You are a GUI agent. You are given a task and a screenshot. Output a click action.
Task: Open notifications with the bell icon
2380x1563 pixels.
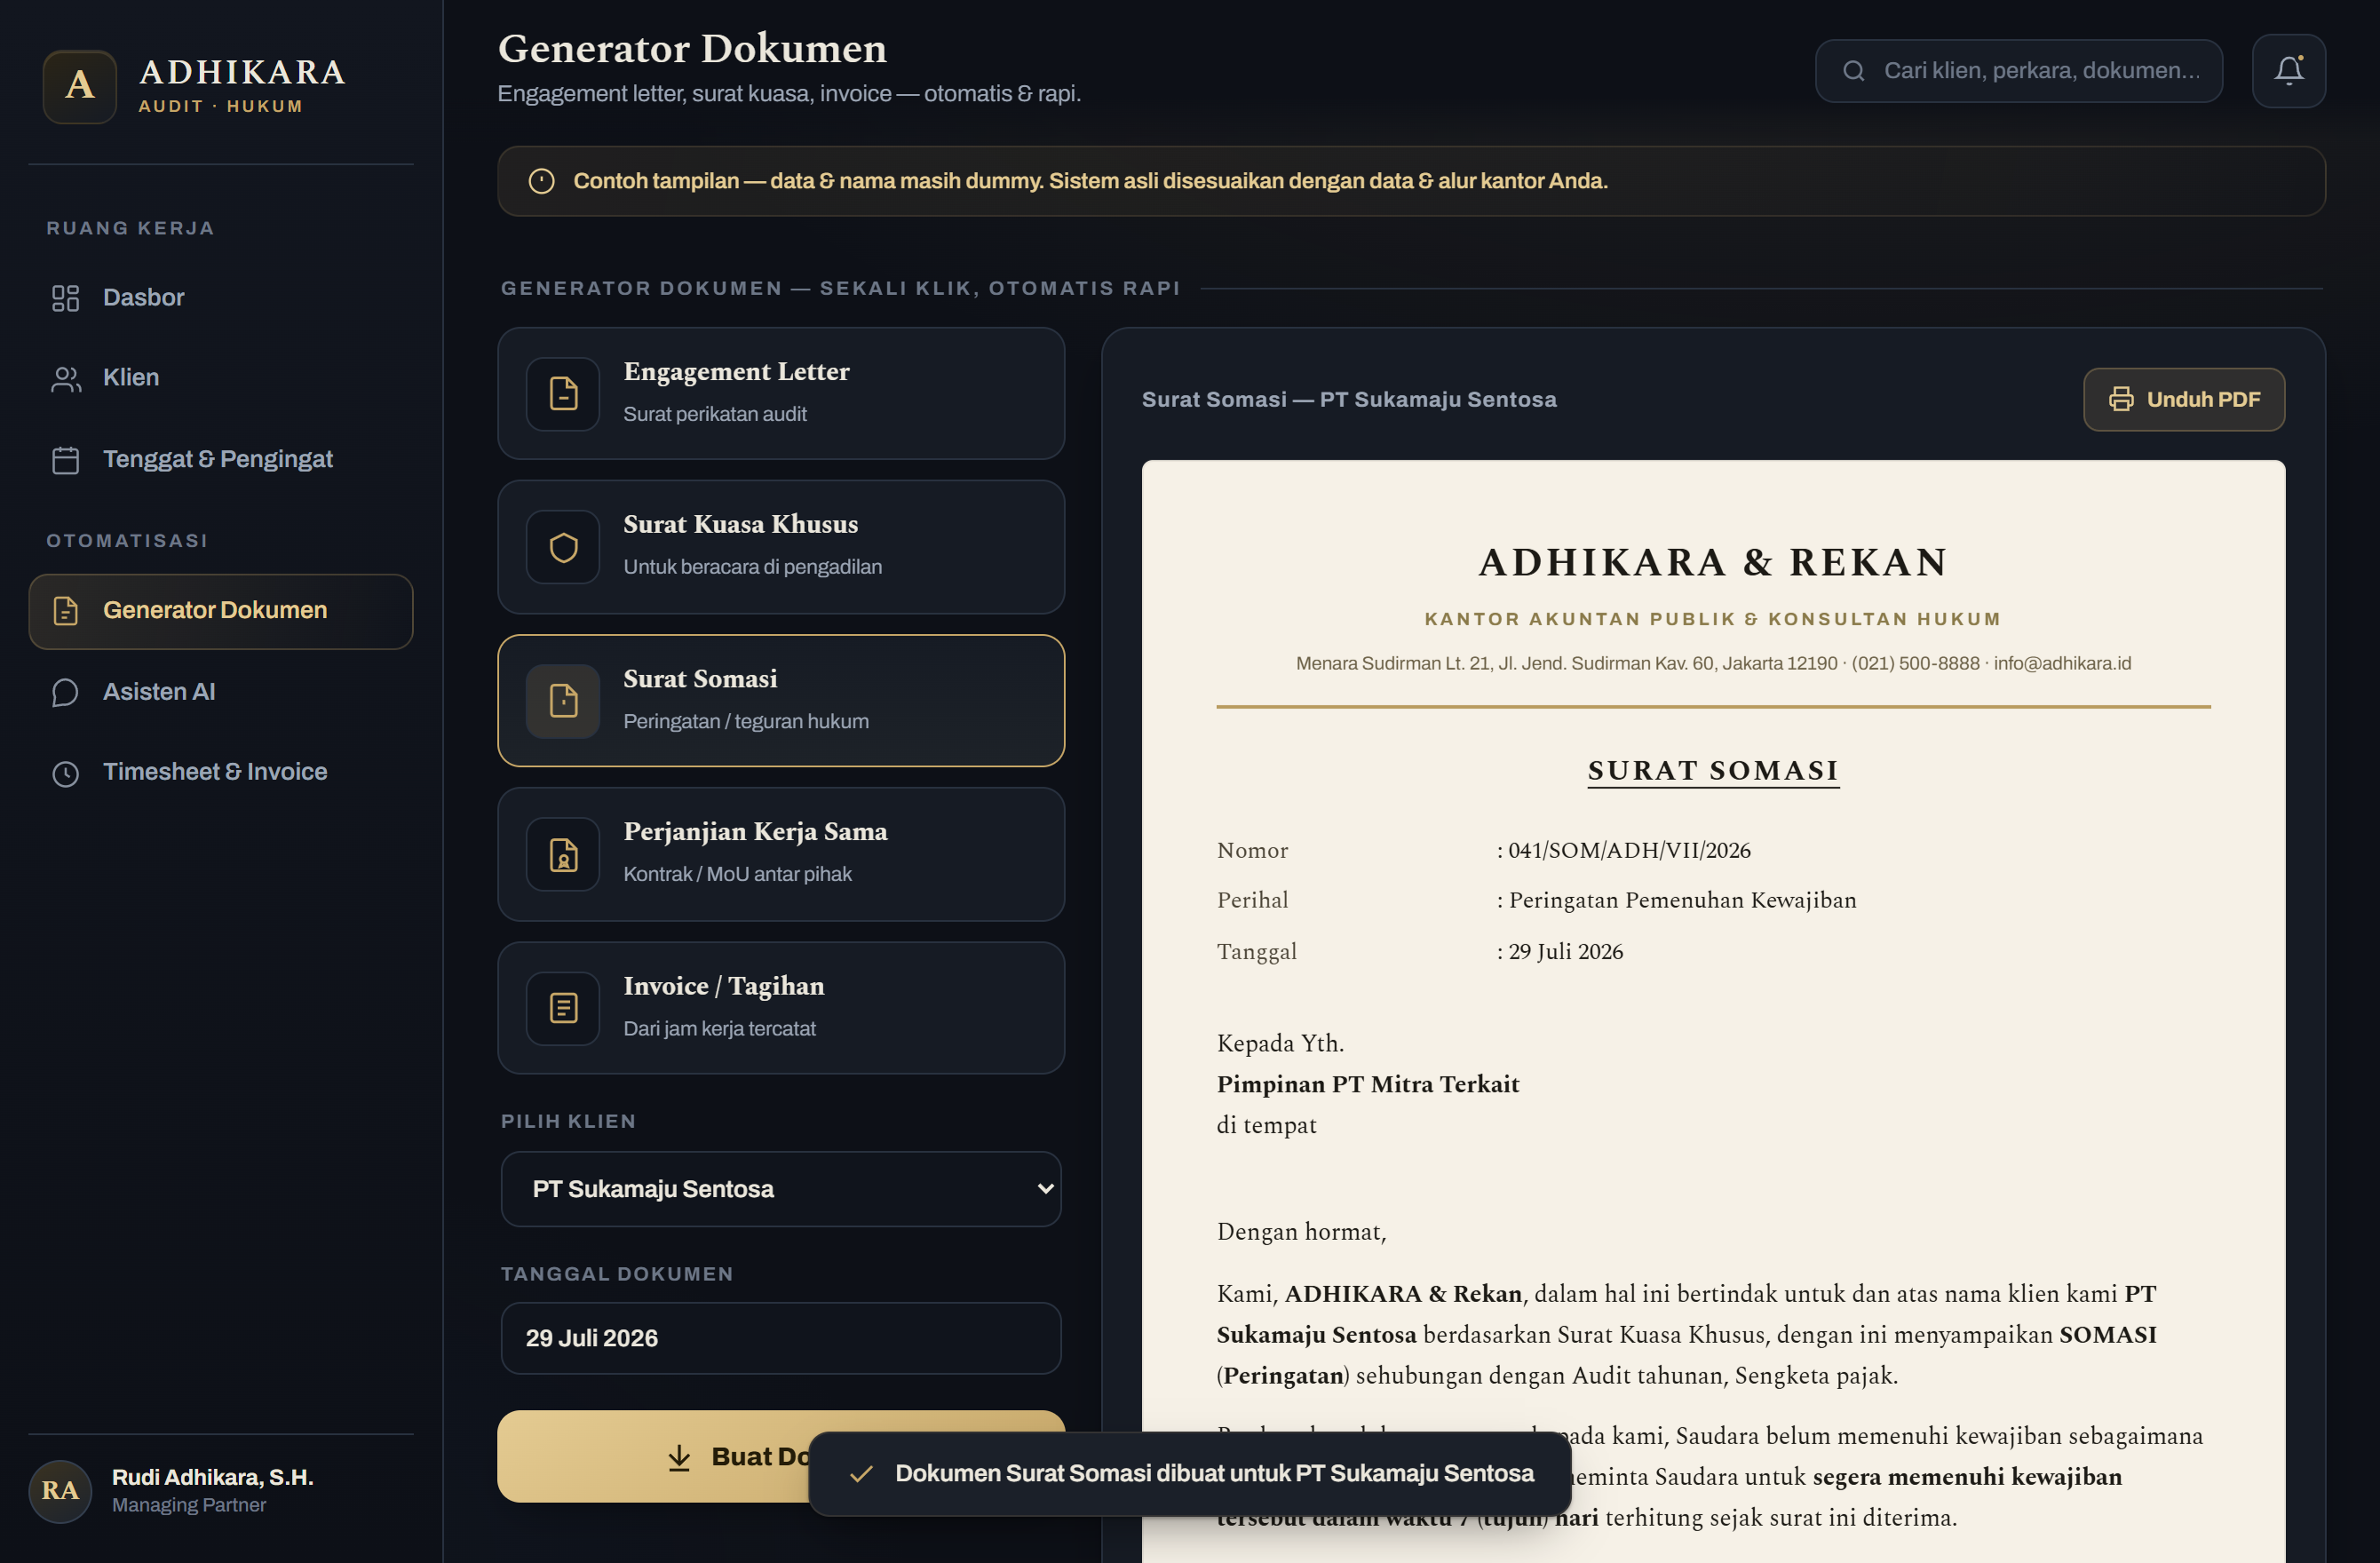2288,71
